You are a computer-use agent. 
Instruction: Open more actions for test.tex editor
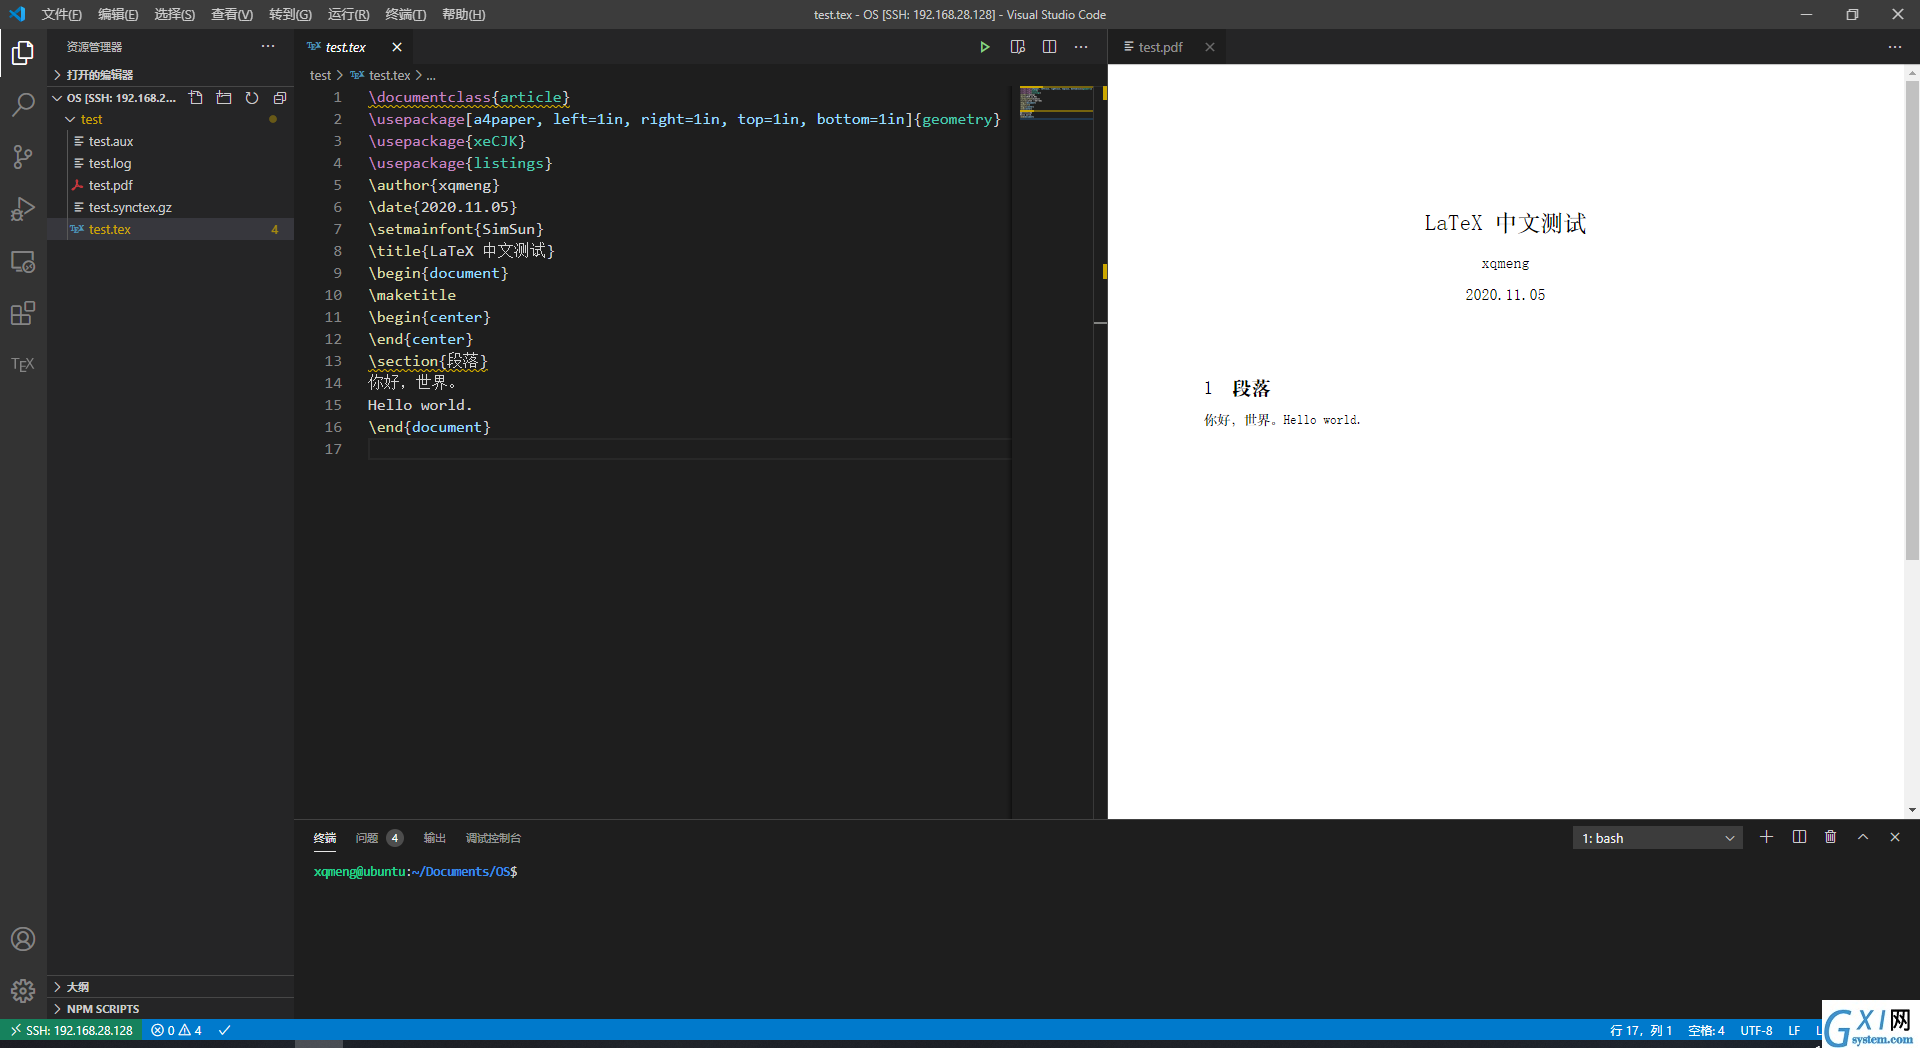coord(1081,47)
